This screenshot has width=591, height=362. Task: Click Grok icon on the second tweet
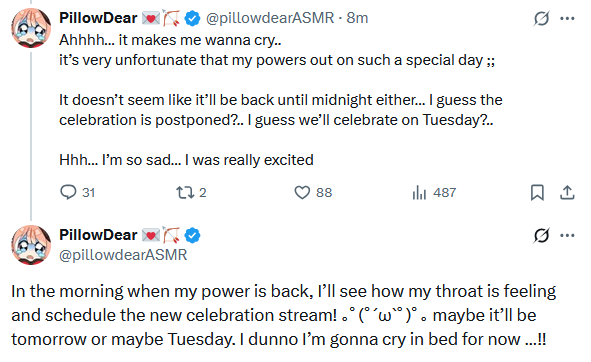541,235
